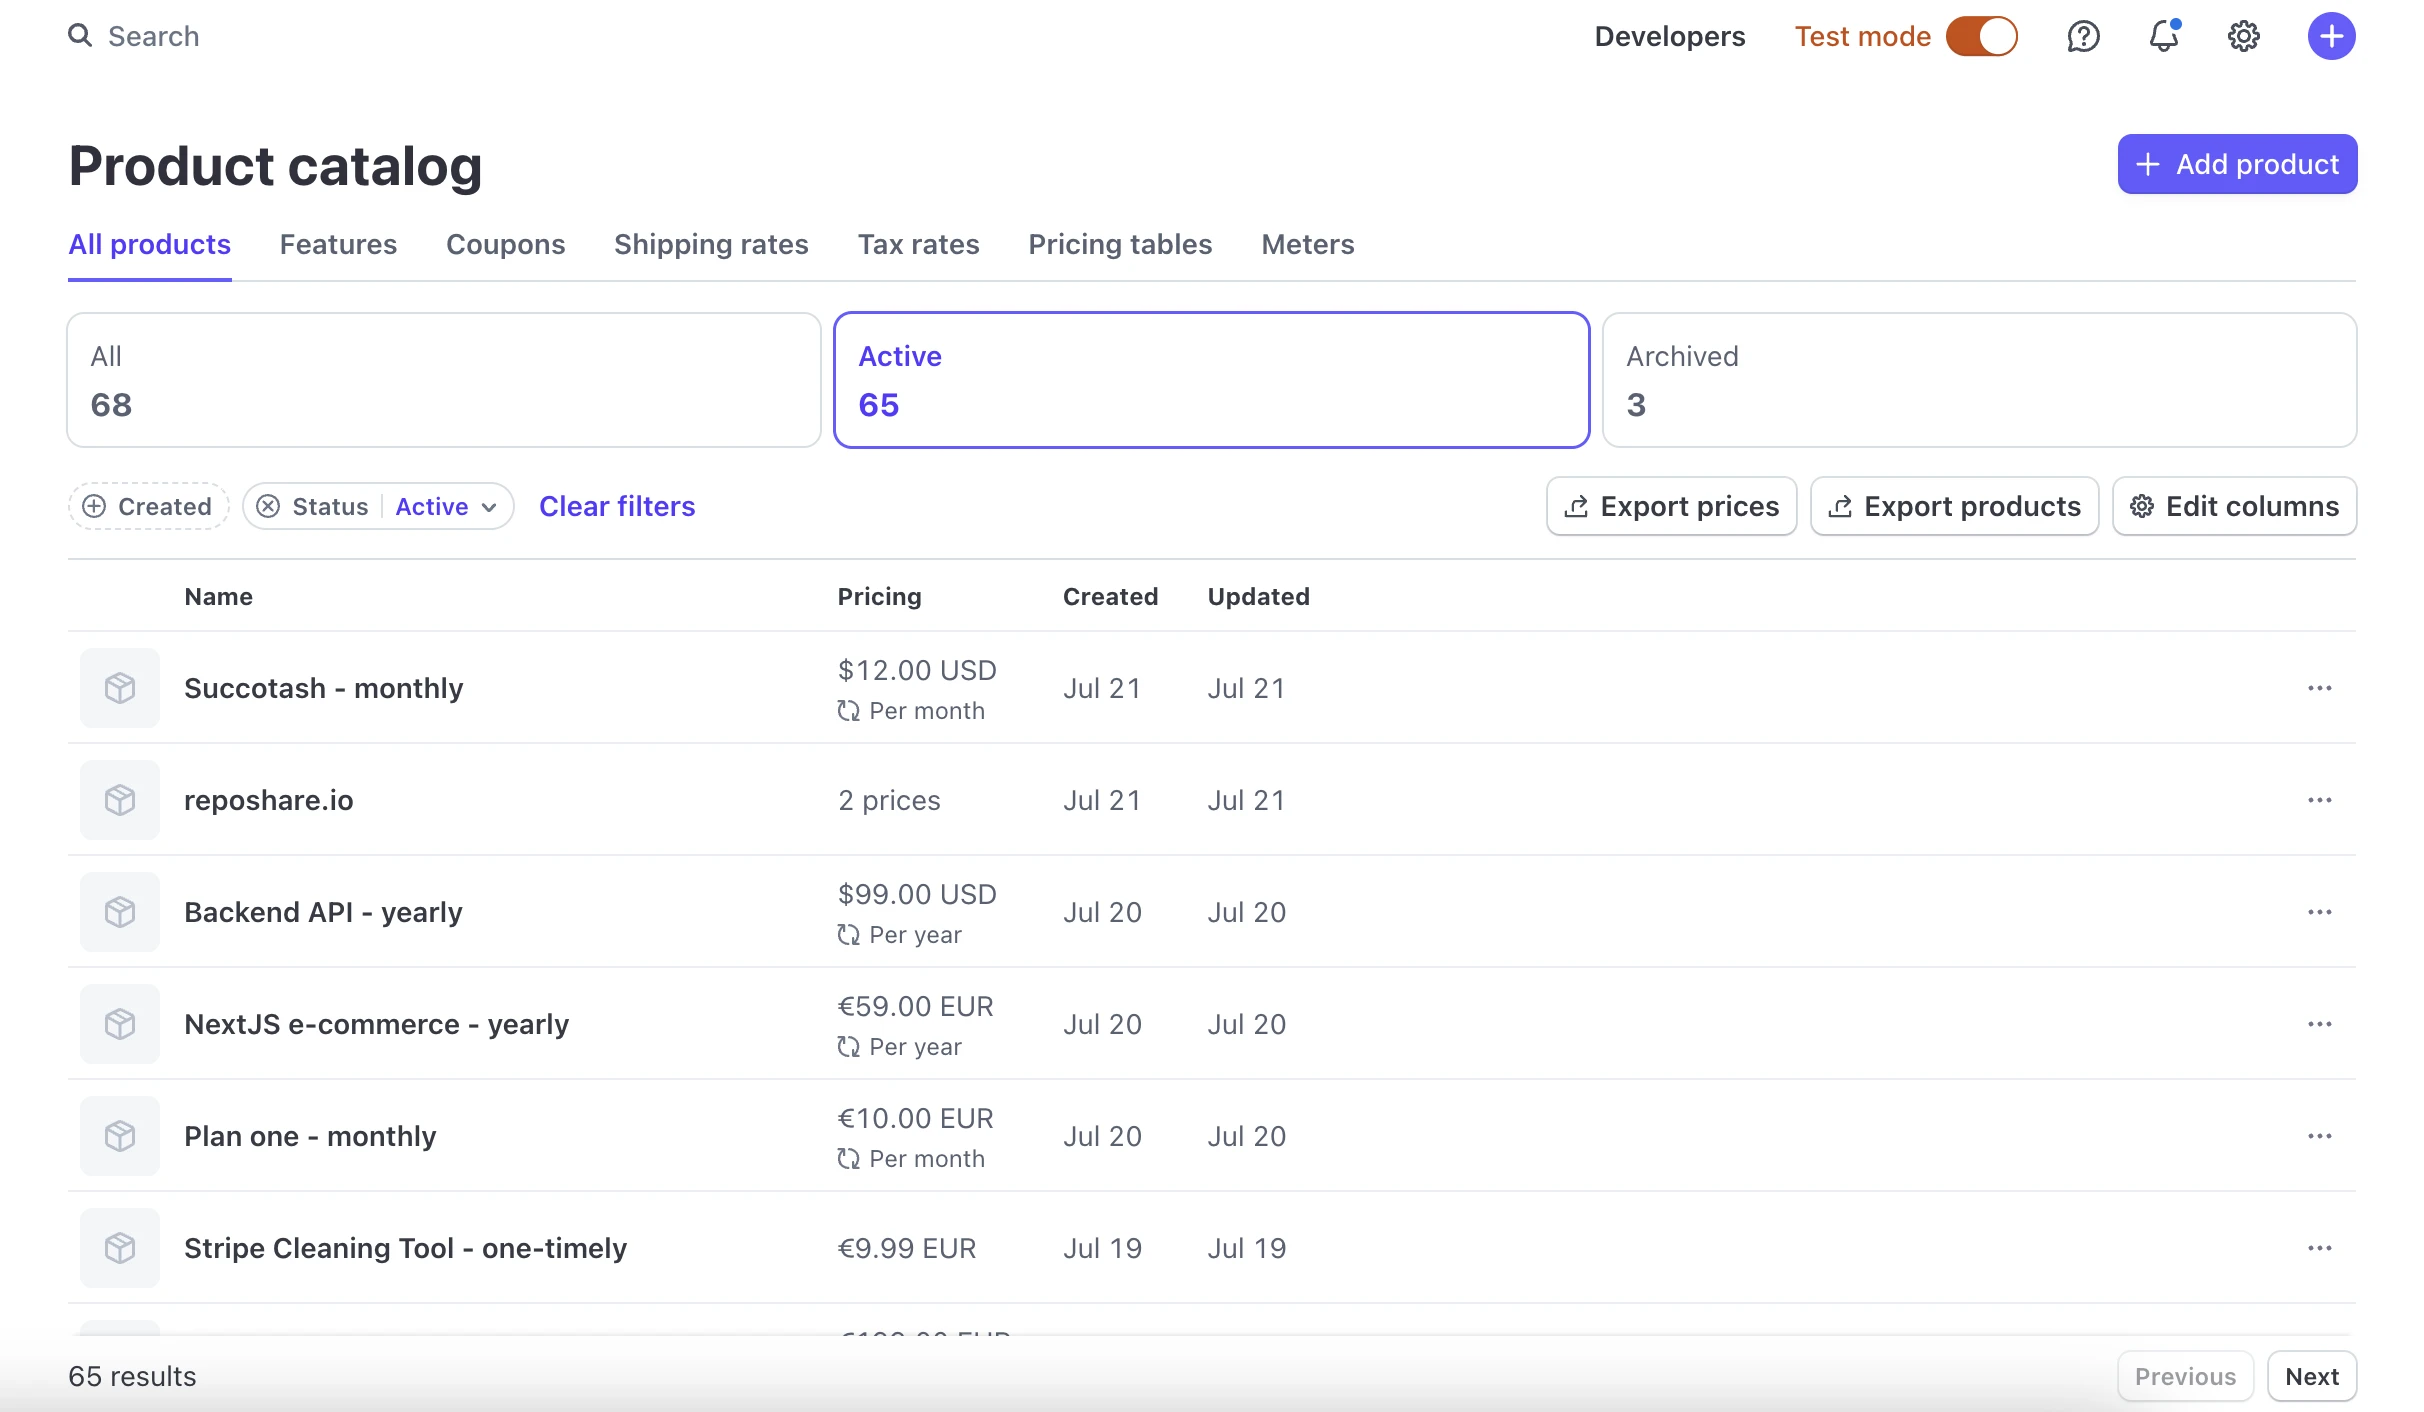This screenshot has height=1412, width=2424.
Task: Focus the Search field
Action: [x=153, y=37]
